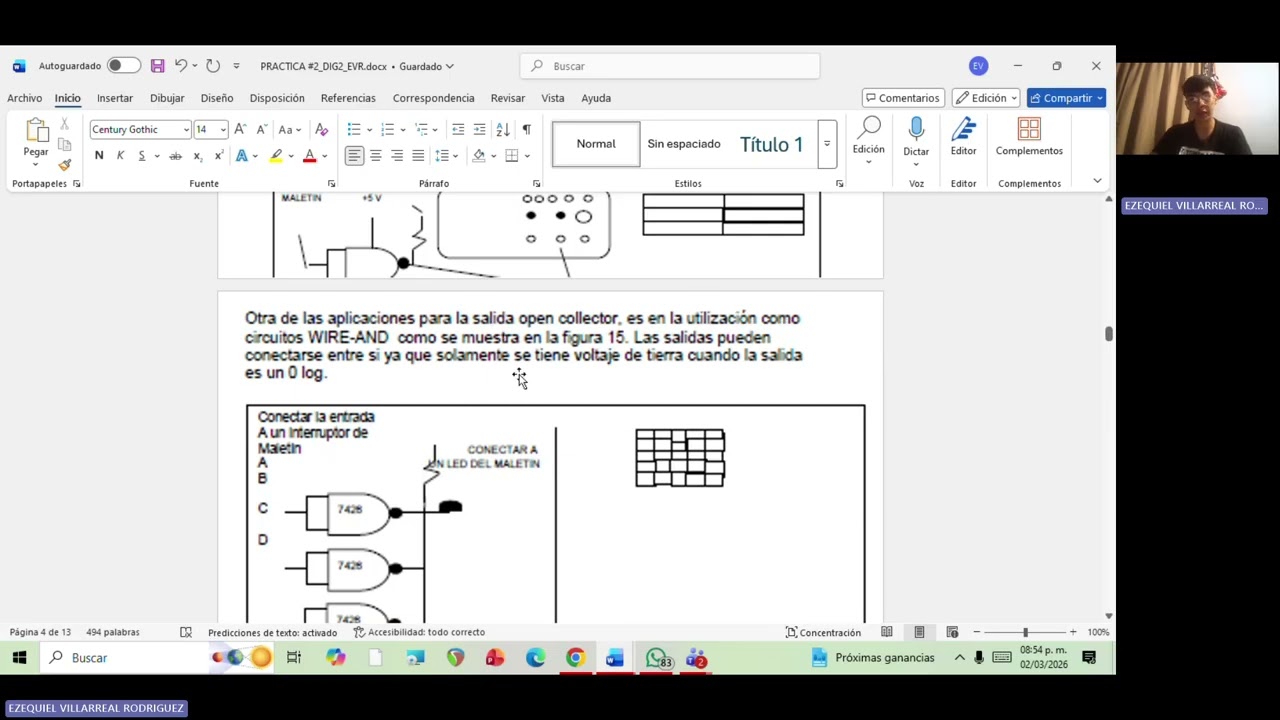The width and height of the screenshot is (1280, 720).
Task: Expand the styles gallery
Action: 827,144
